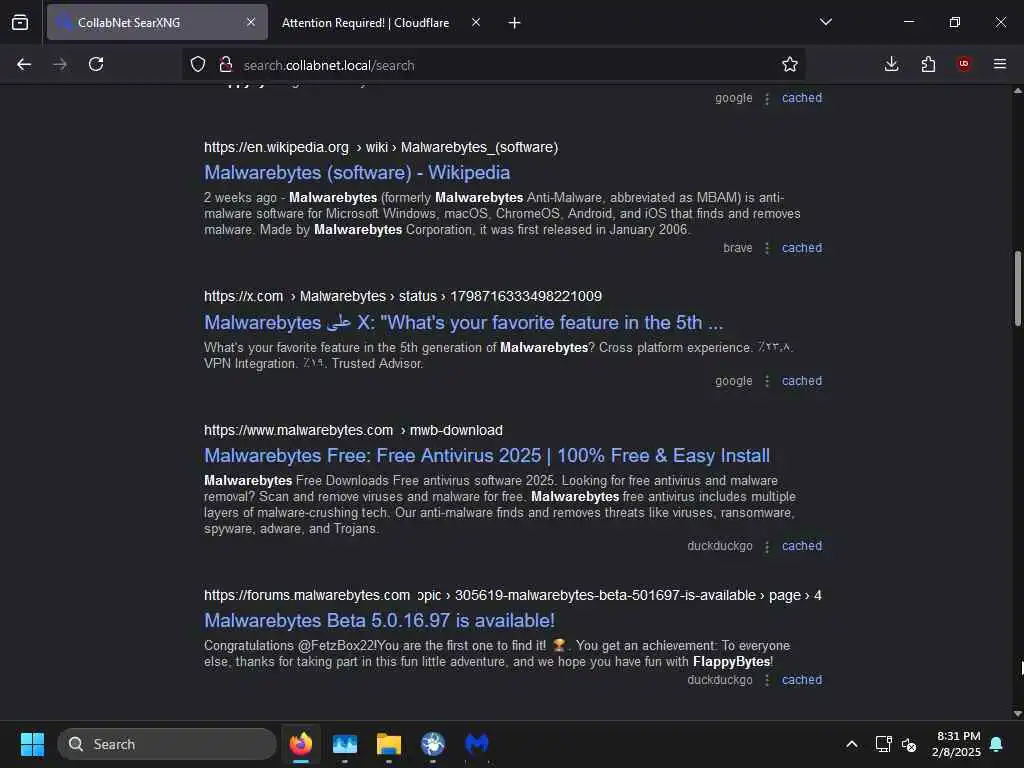Open Malwarebytes Beta 5.0.16.97 result

coord(379,620)
